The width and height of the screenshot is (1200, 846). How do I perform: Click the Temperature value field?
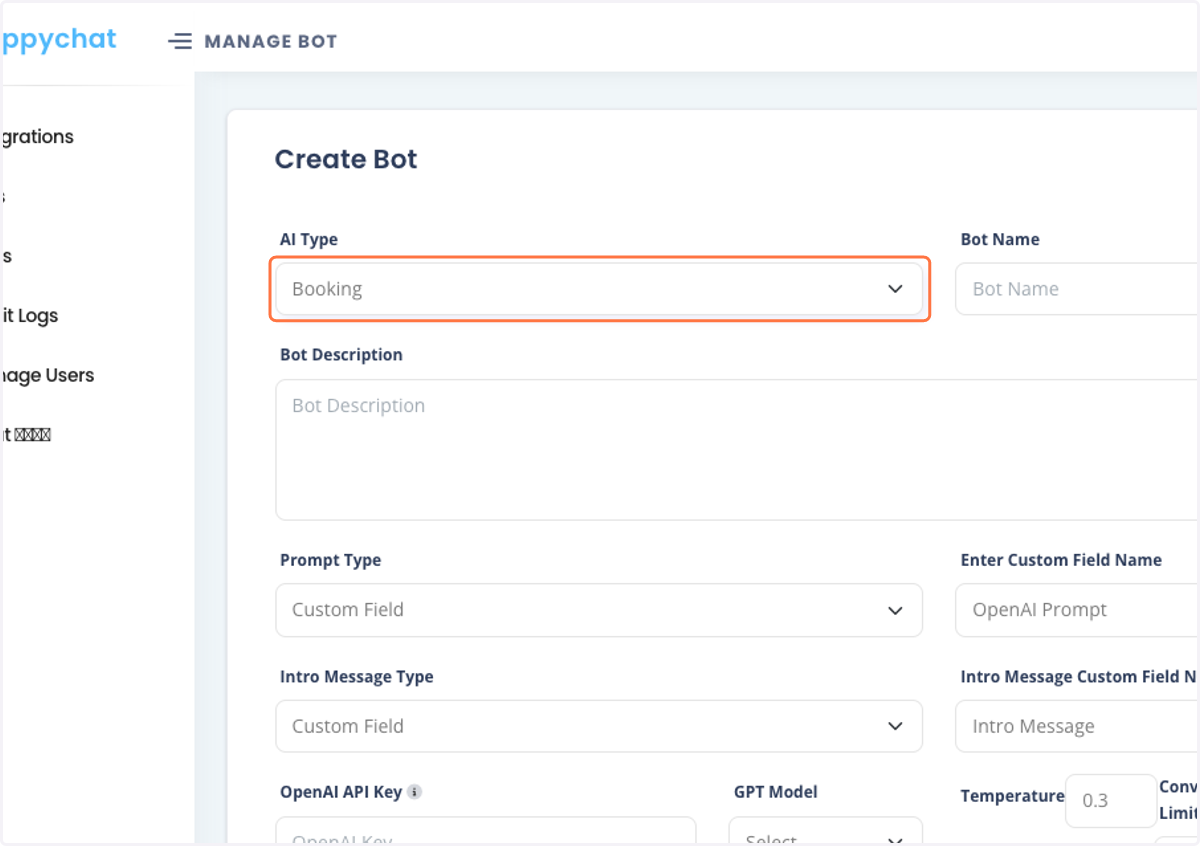[x=1111, y=800]
